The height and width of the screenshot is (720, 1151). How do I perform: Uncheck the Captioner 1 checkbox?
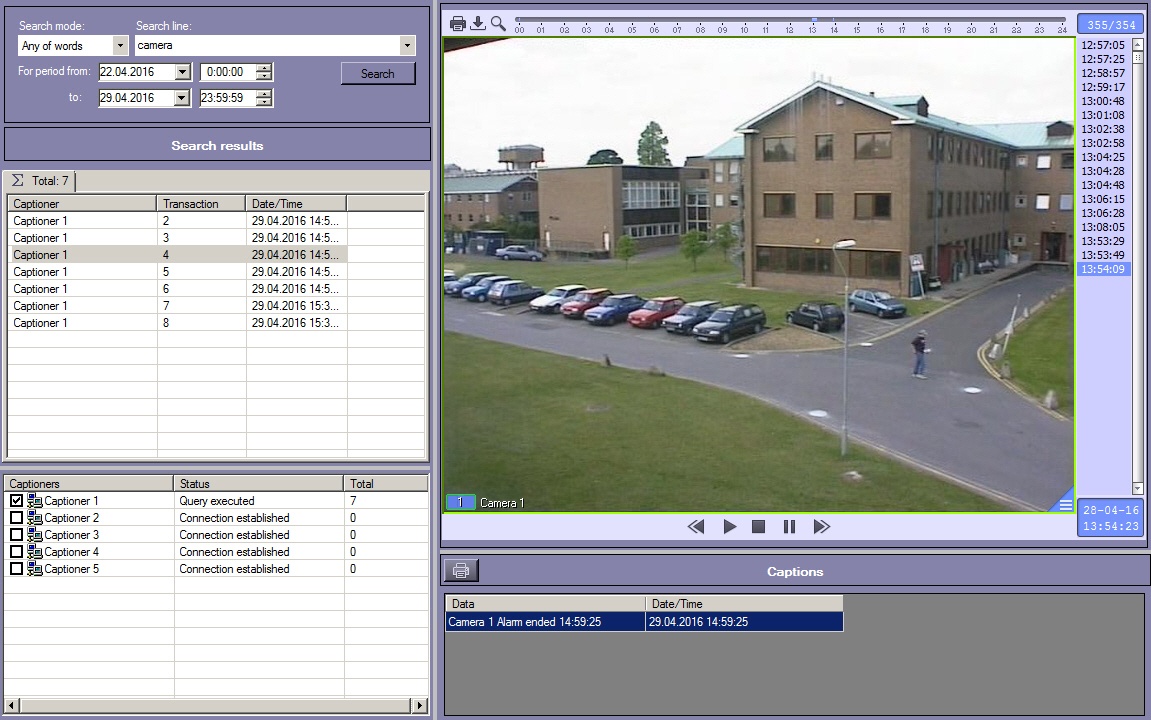(16, 501)
